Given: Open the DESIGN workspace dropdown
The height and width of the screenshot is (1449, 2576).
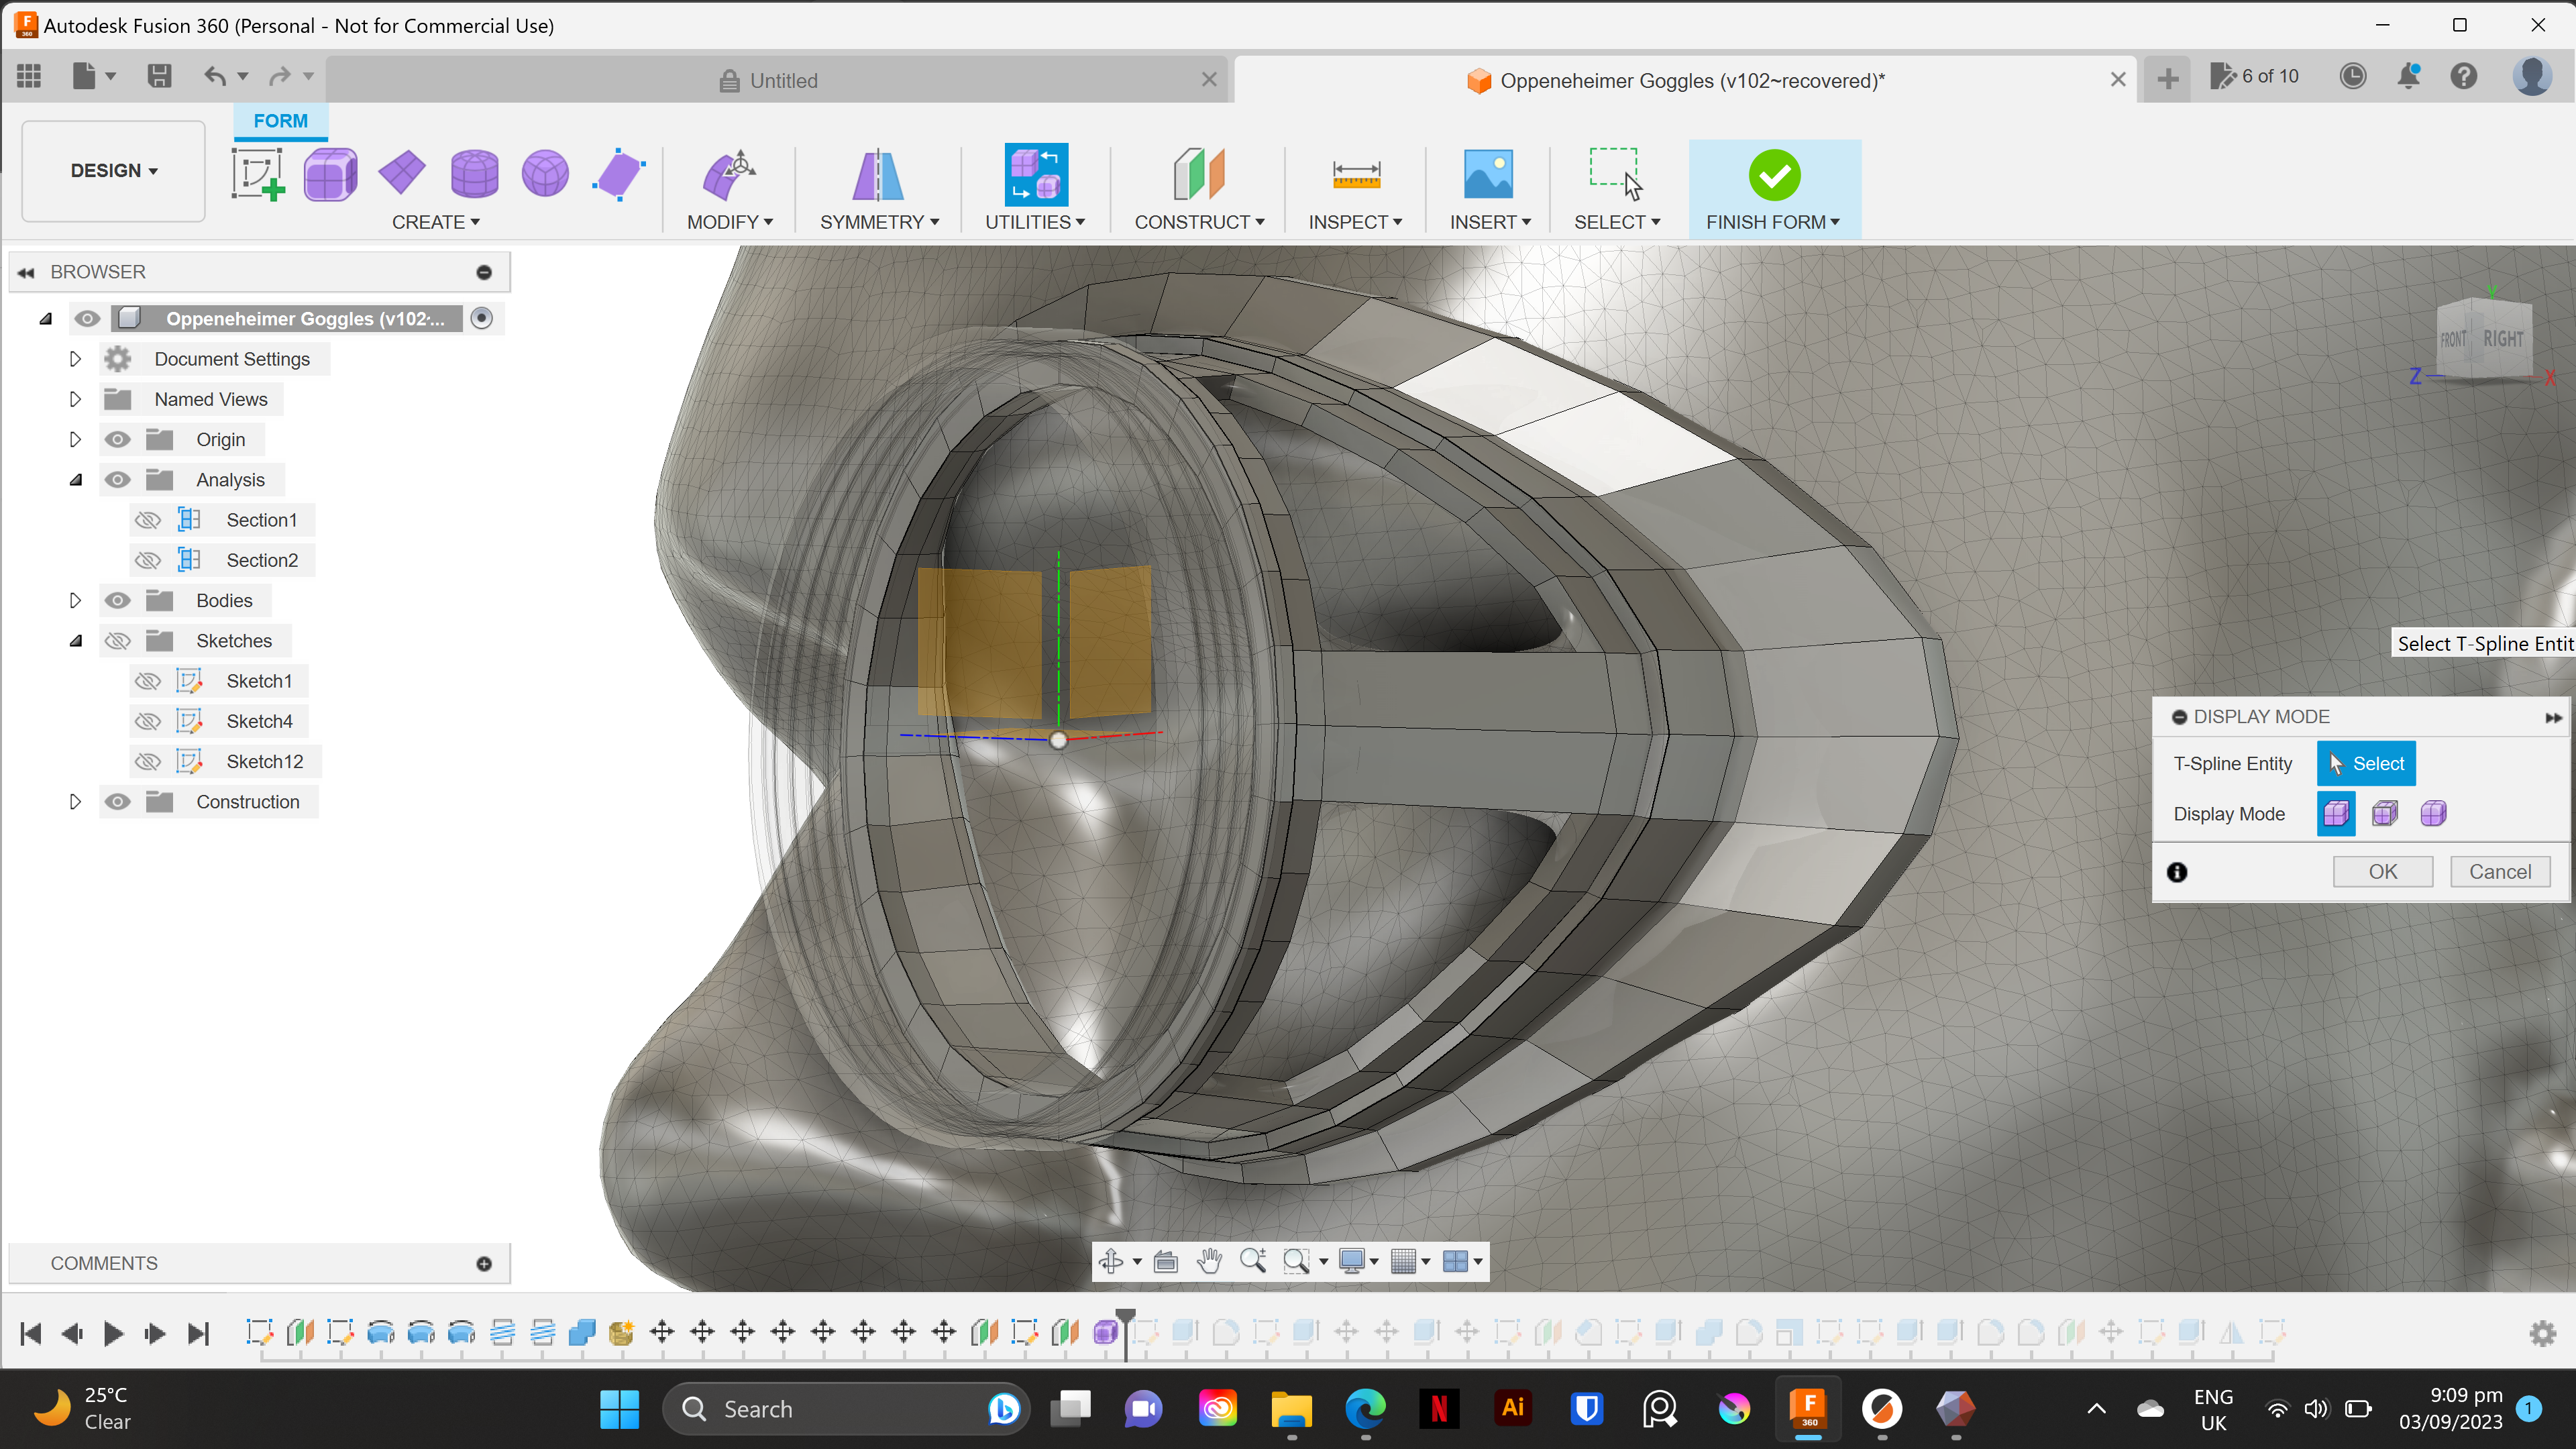Looking at the screenshot, I should (112, 170).
